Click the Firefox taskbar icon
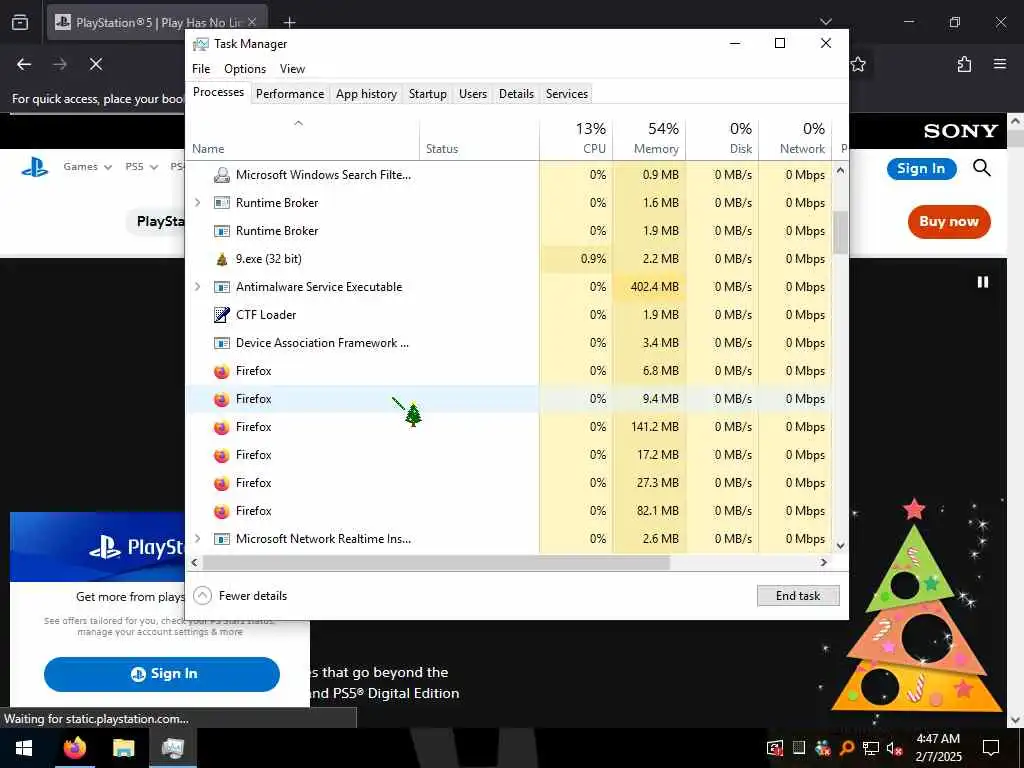1024x768 pixels. 74,748
